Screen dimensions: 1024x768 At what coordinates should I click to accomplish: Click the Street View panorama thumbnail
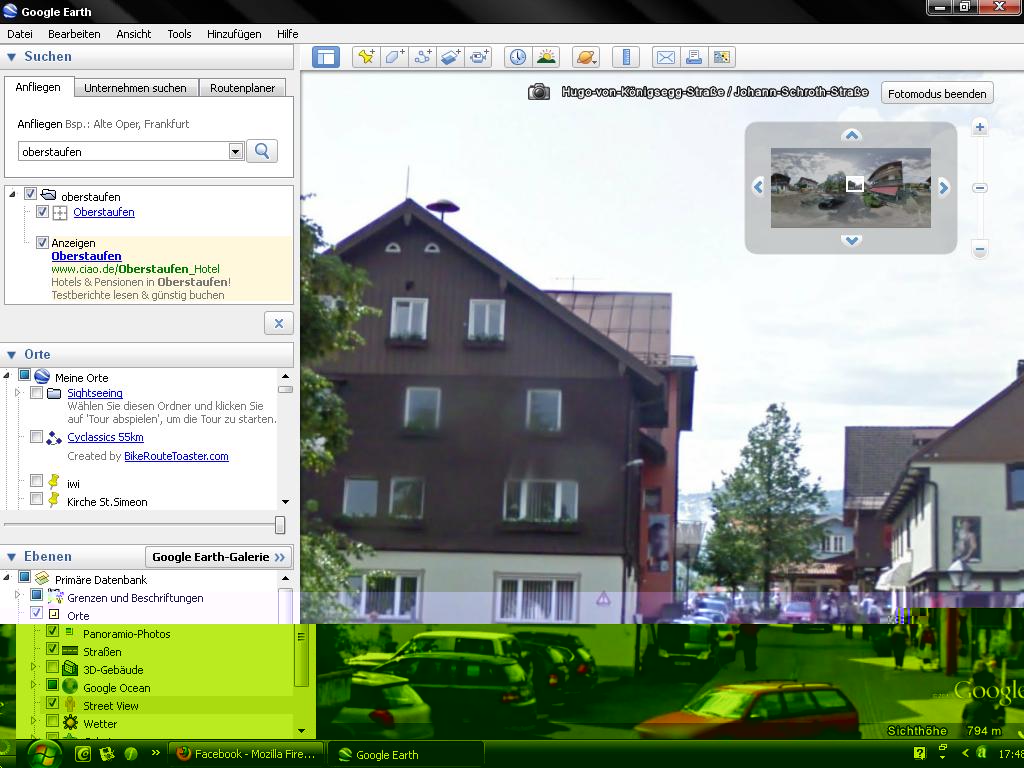point(850,187)
